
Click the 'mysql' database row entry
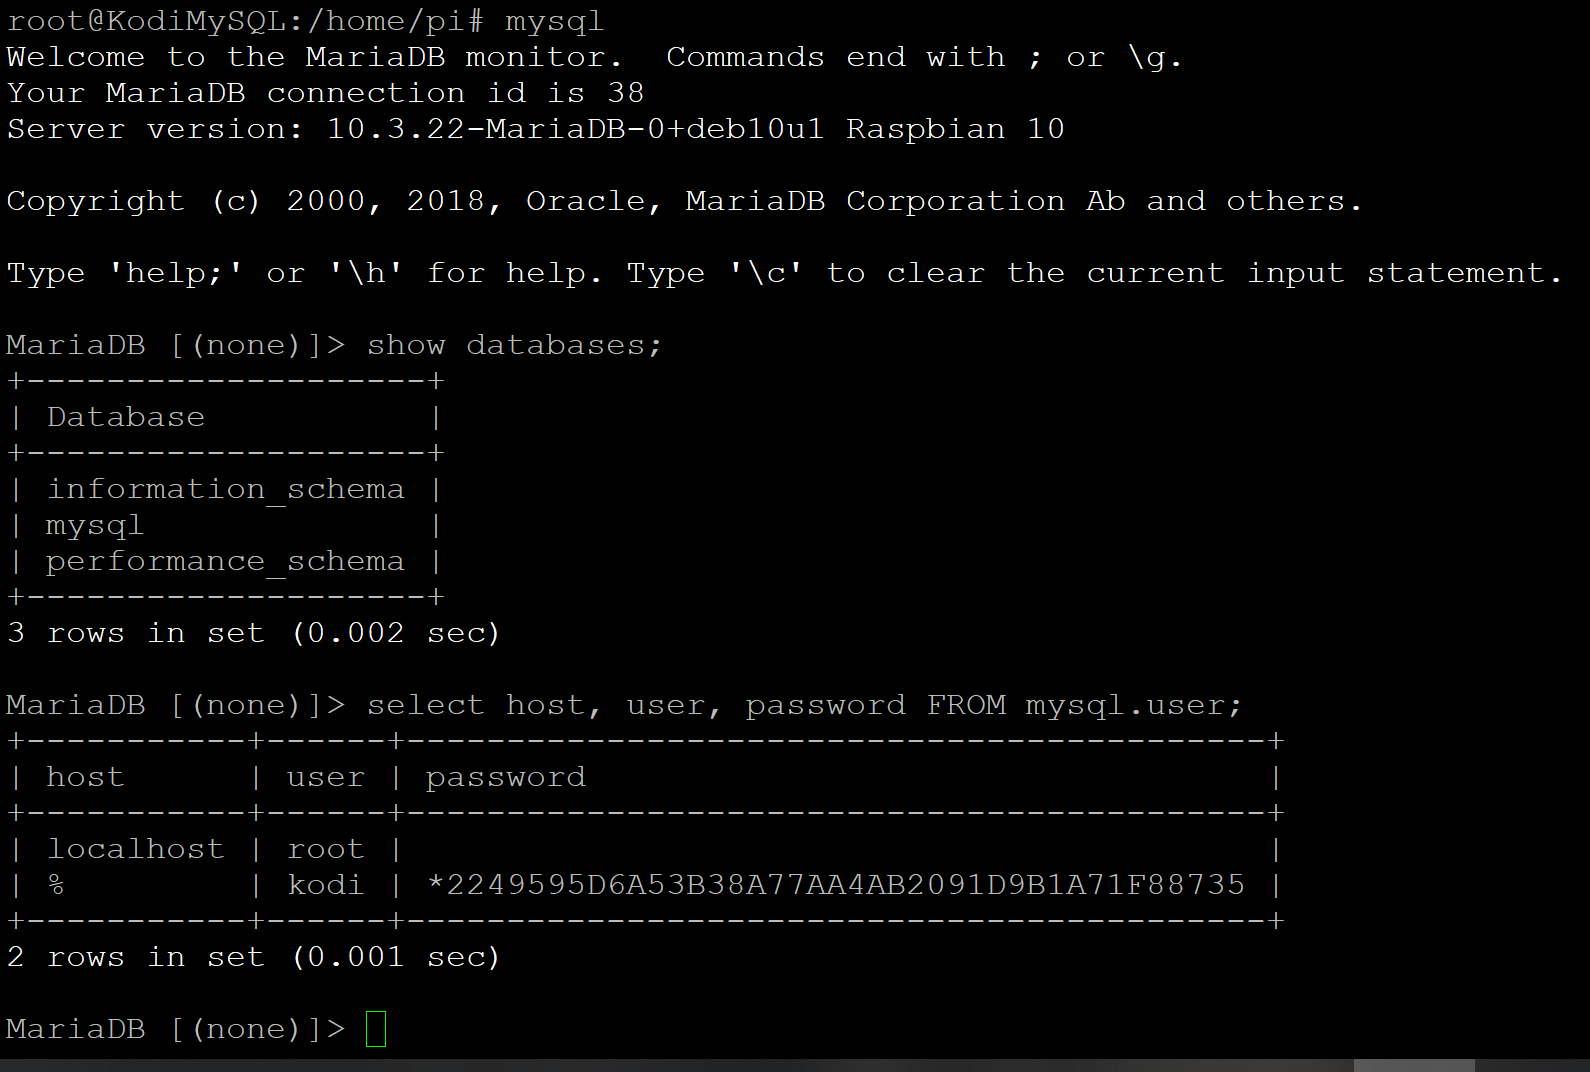click(x=95, y=526)
